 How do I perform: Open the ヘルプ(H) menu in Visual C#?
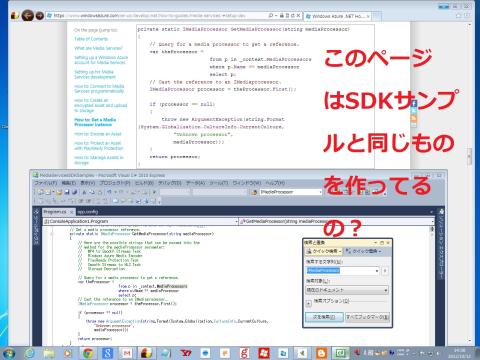click(275, 183)
